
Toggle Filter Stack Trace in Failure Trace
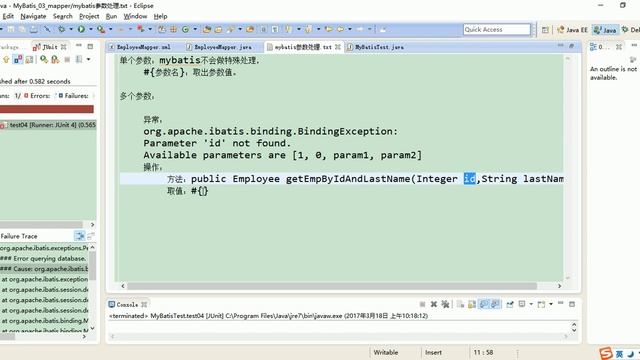[x=80, y=236]
